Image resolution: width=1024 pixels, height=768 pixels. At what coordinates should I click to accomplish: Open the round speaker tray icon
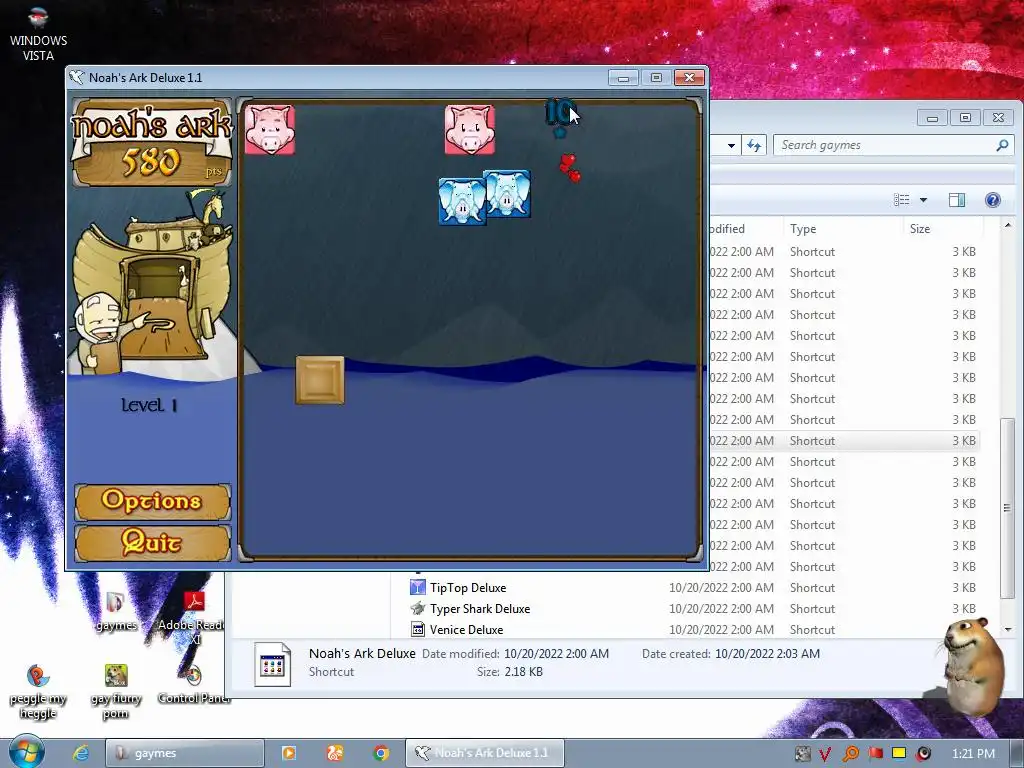click(923, 754)
